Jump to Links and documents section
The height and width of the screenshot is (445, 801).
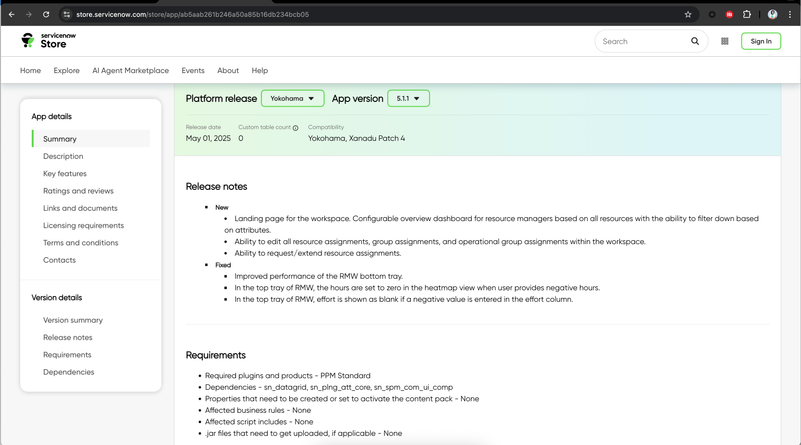click(x=80, y=208)
